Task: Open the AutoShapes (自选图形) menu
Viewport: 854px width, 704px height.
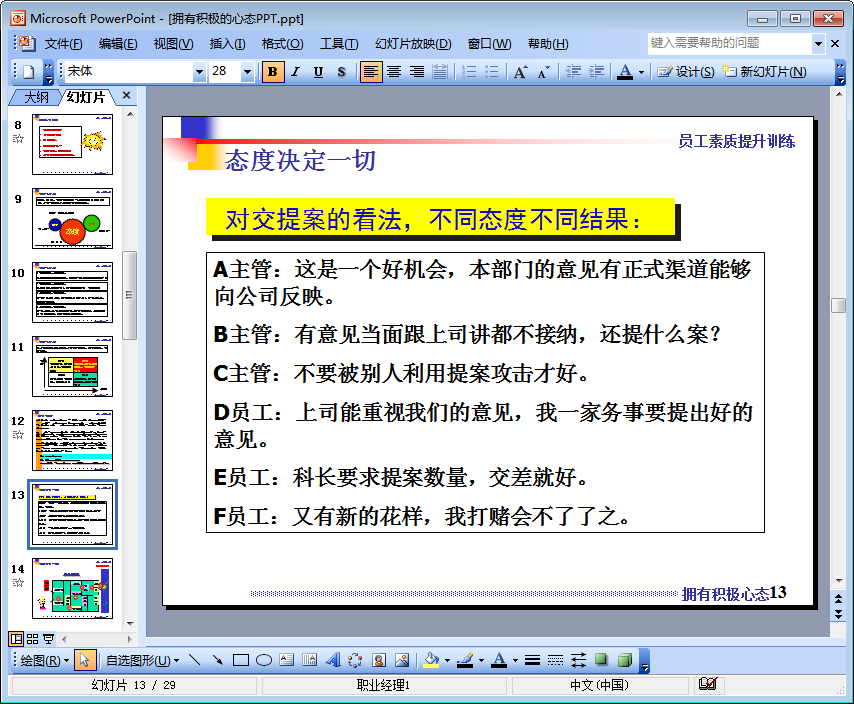Action: pos(142,660)
